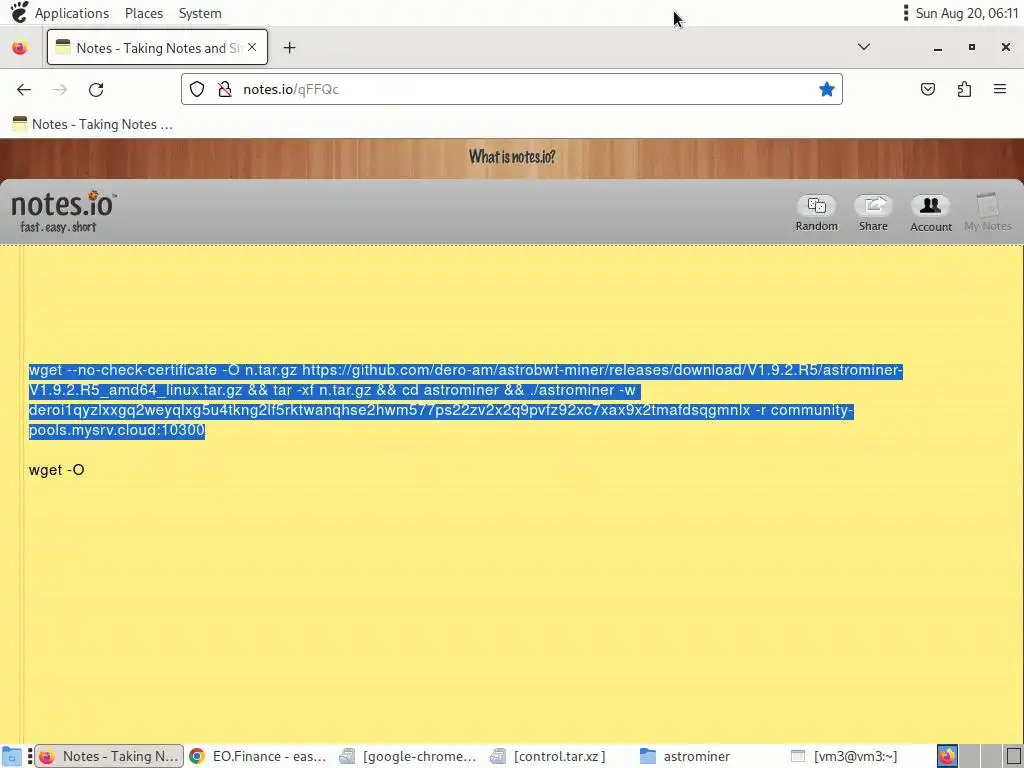Close the Notes tab with its X
Viewport: 1024px width, 768px height.
pyautogui.click(x=252, y=48)
